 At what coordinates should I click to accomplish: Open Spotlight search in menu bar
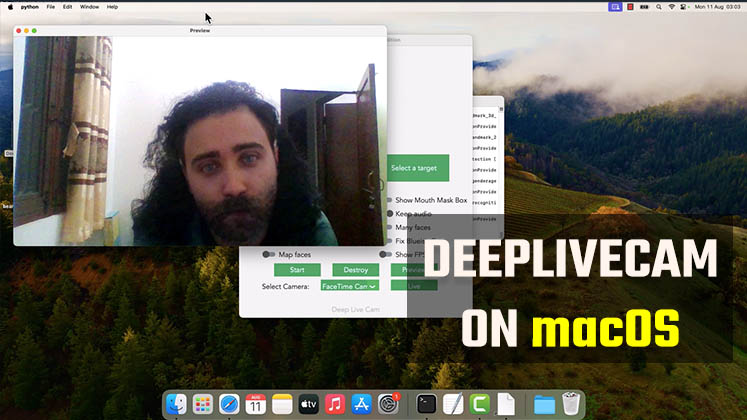[659, 7]
